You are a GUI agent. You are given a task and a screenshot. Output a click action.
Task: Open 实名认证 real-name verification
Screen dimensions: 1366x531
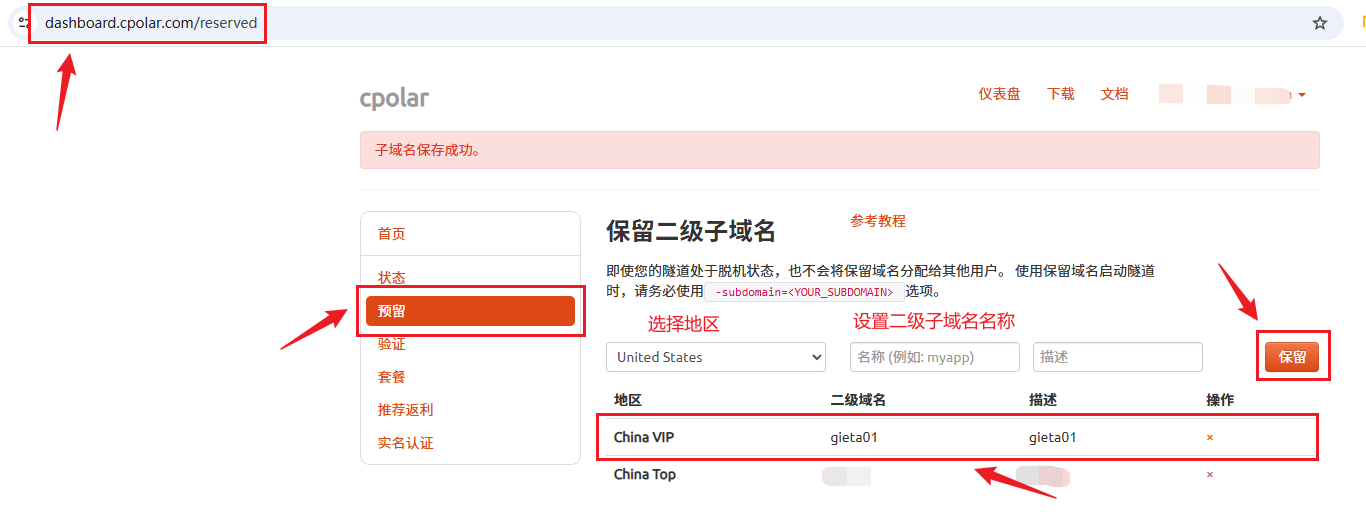coord(406,443)
